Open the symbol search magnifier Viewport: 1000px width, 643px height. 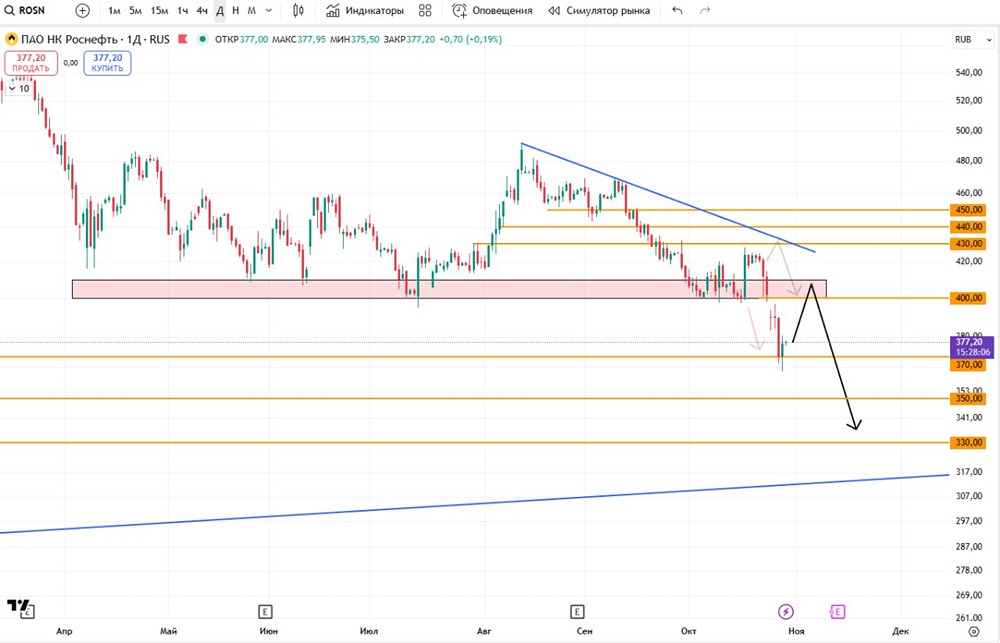point(10,11)
